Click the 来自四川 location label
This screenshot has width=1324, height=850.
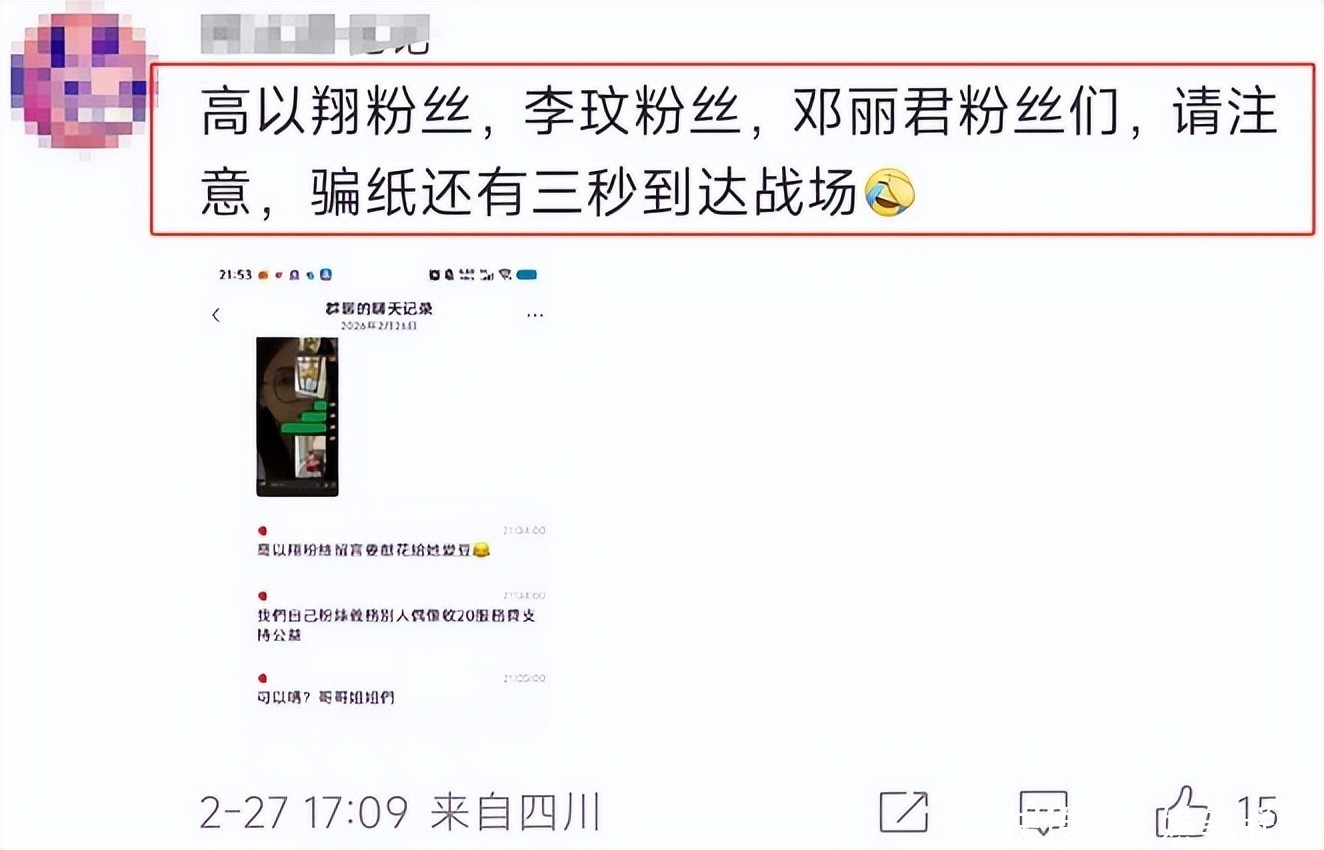[514, 812]
